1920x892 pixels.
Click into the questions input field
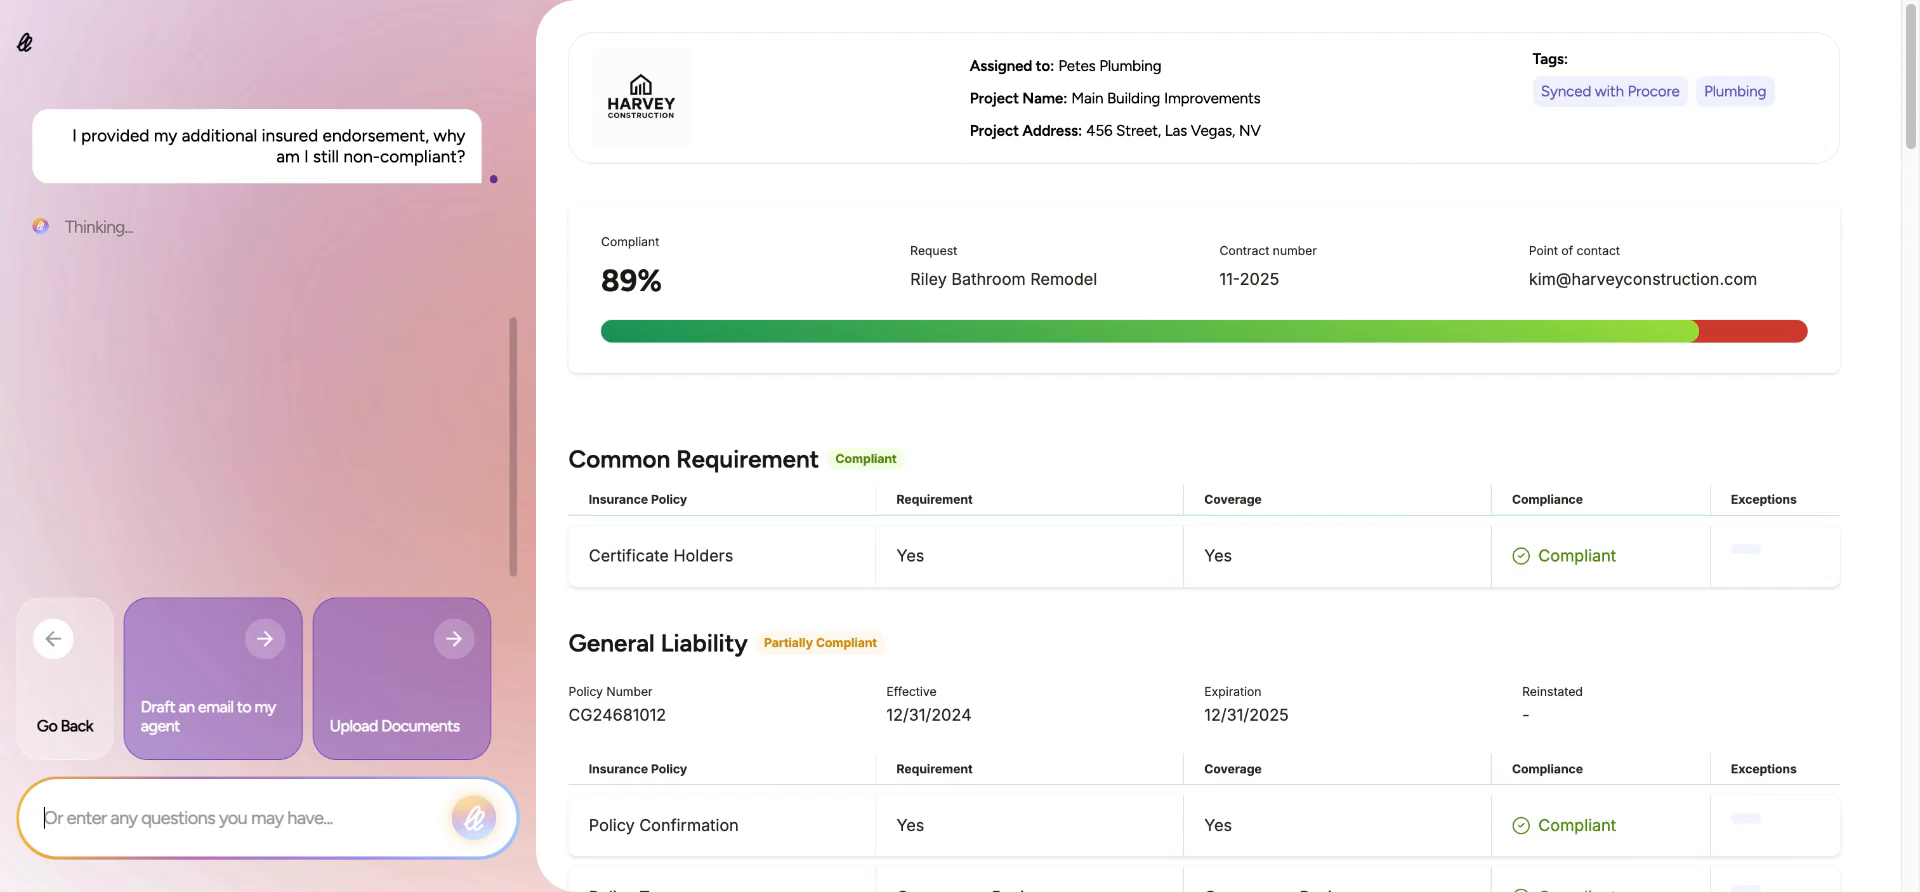[x=240, y=819]
